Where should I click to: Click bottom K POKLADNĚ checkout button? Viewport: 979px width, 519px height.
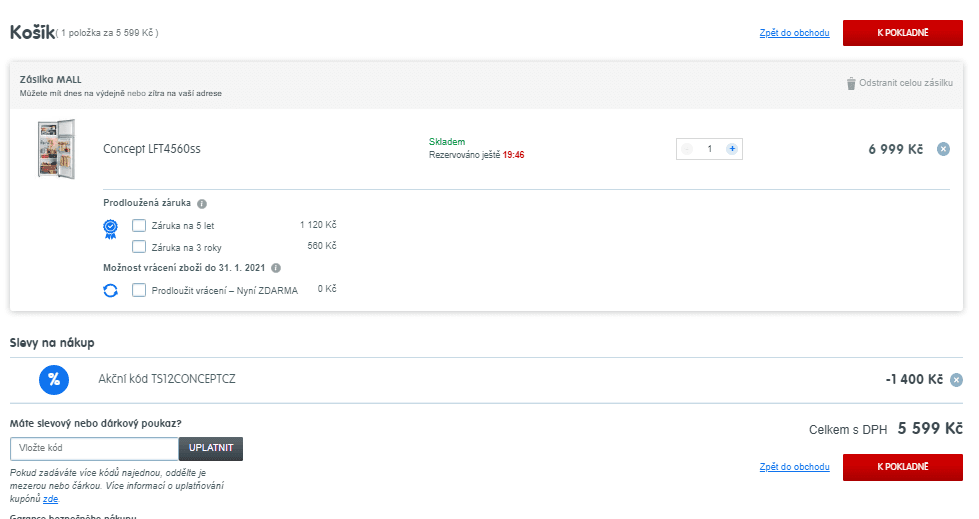tap(903, 467)
